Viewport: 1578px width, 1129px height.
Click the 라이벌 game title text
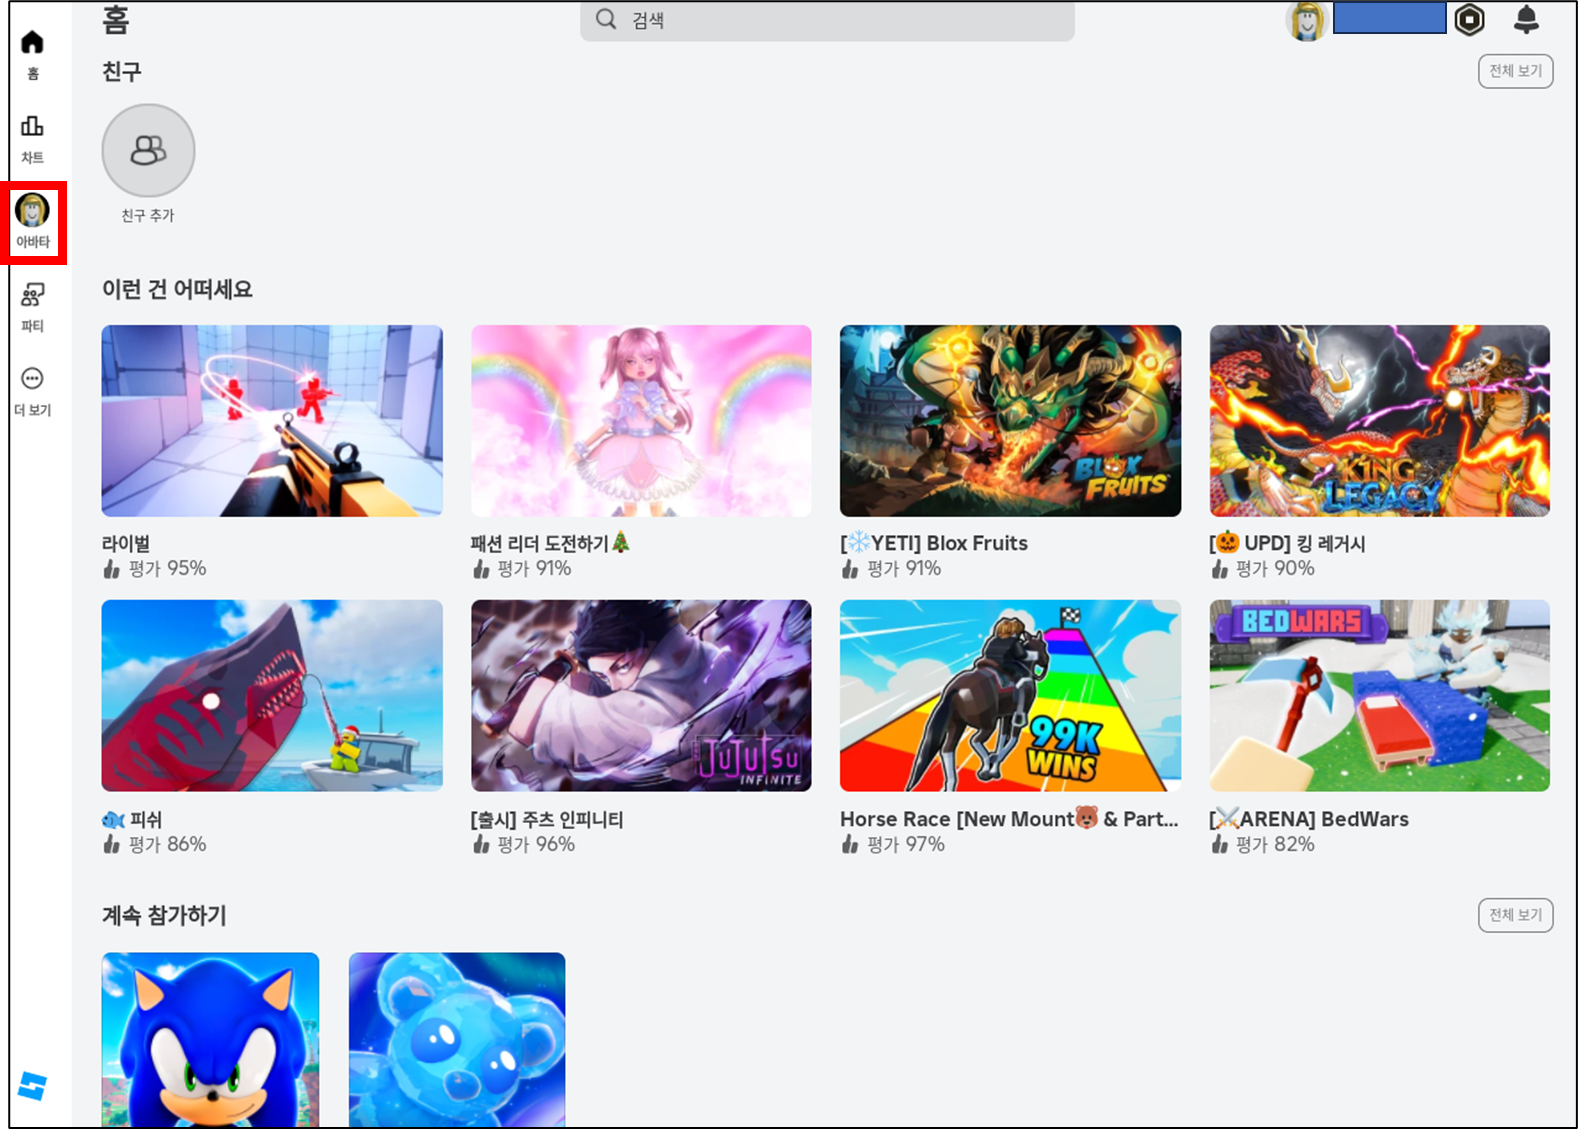(126, 544)
